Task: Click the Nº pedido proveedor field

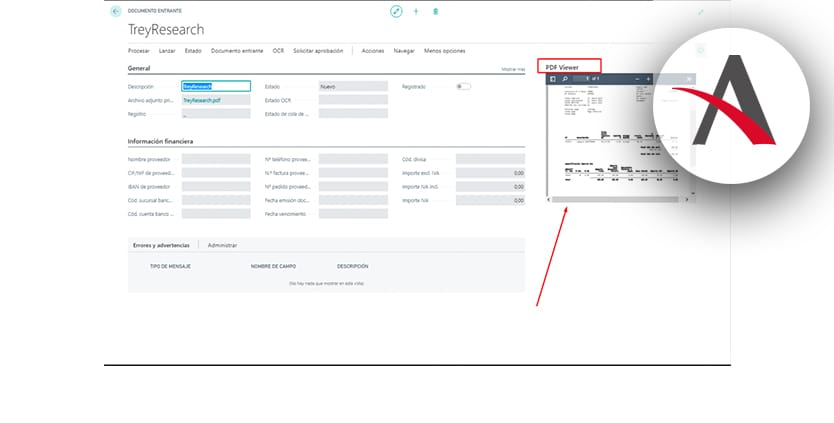Action: click(x=353, y=187)
